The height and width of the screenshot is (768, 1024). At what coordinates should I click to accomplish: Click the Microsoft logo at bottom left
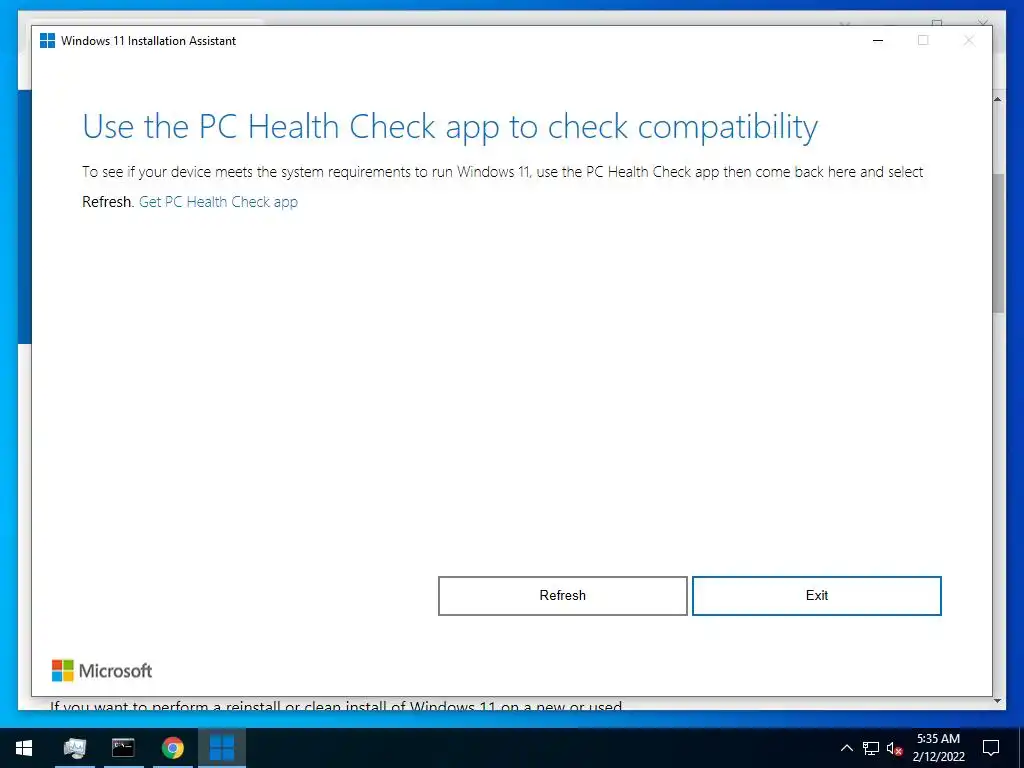(102, 671)
